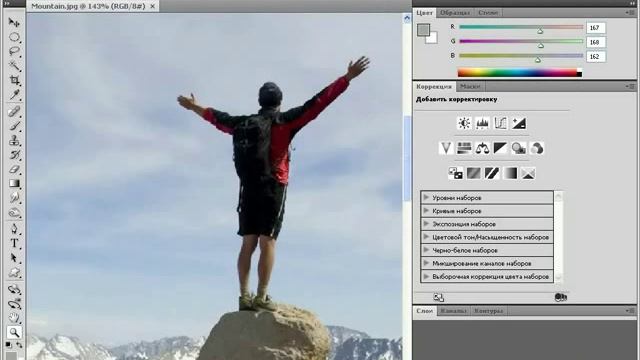Viewport: 640px width, 360px height.
Task: Switch to the Контуры tab
Action: [x=489, y=311]
